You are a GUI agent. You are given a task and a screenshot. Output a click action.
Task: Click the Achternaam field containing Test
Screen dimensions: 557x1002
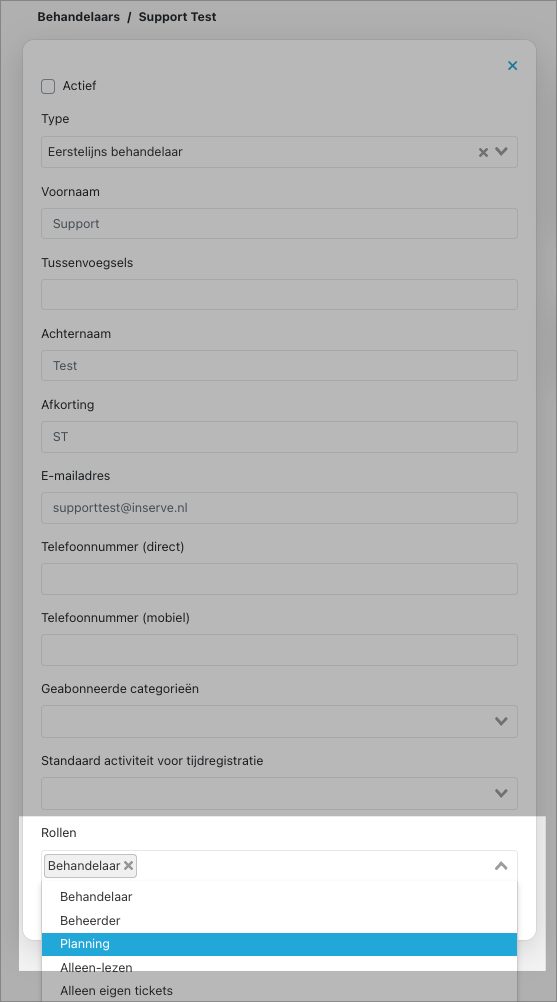pyautogui.click(x=279, y=366)
